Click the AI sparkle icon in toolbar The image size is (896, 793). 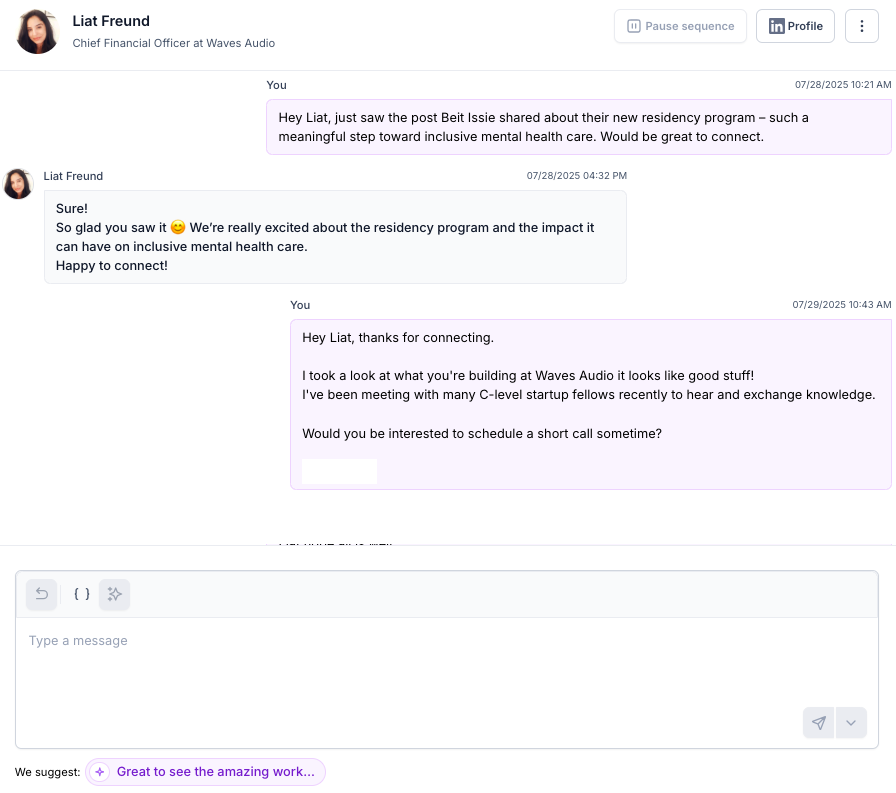tap(114, 594)
